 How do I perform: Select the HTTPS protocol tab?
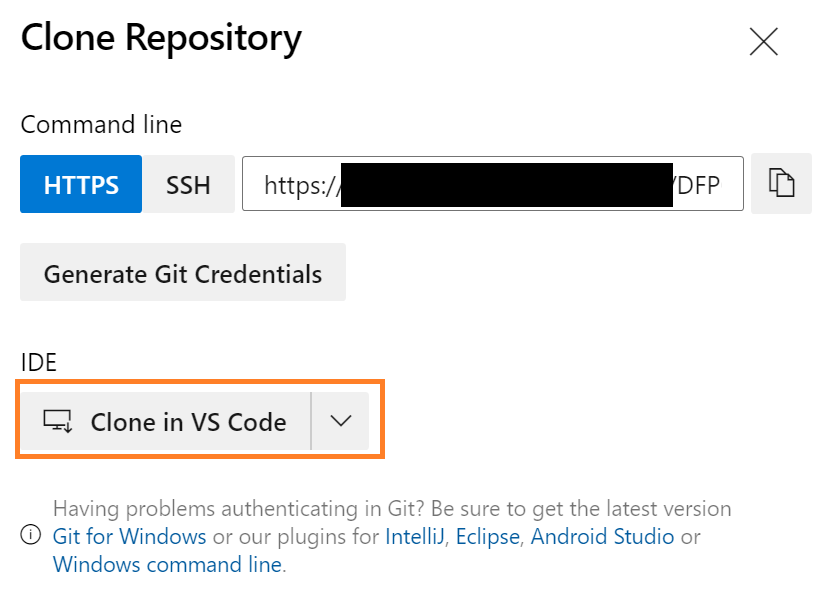(81, 184)
